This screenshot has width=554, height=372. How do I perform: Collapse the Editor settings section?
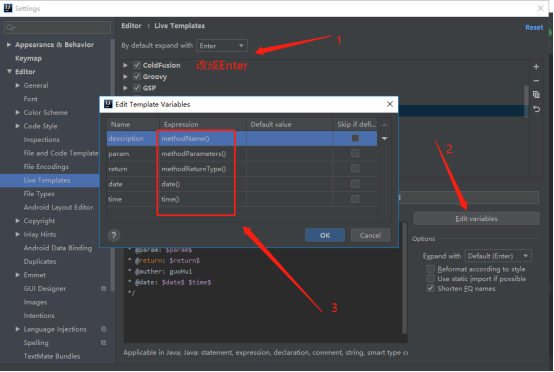pos(9,71)
